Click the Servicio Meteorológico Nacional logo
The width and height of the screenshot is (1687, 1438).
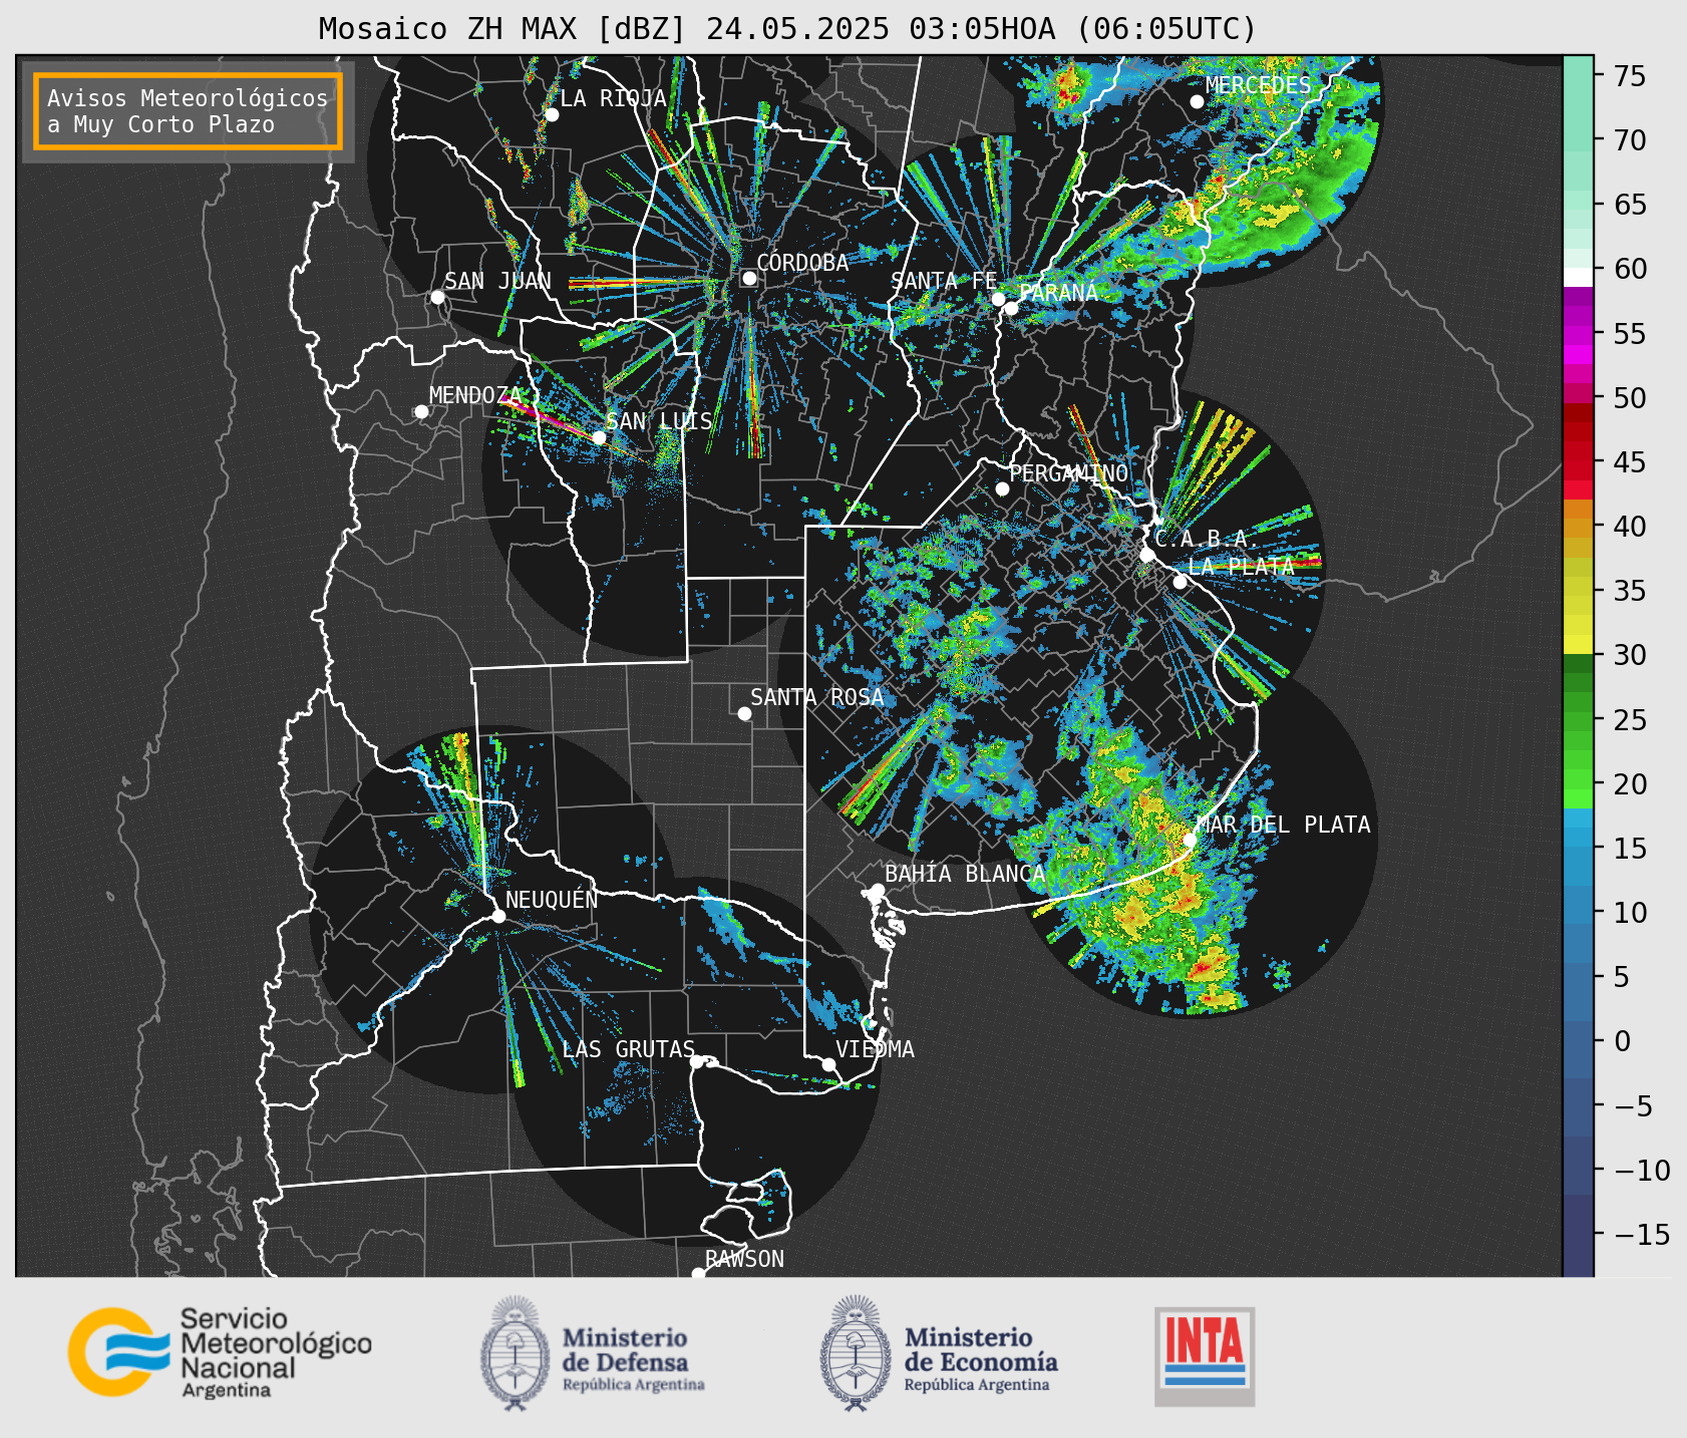pyautogui.click(x=220, y=1352)
